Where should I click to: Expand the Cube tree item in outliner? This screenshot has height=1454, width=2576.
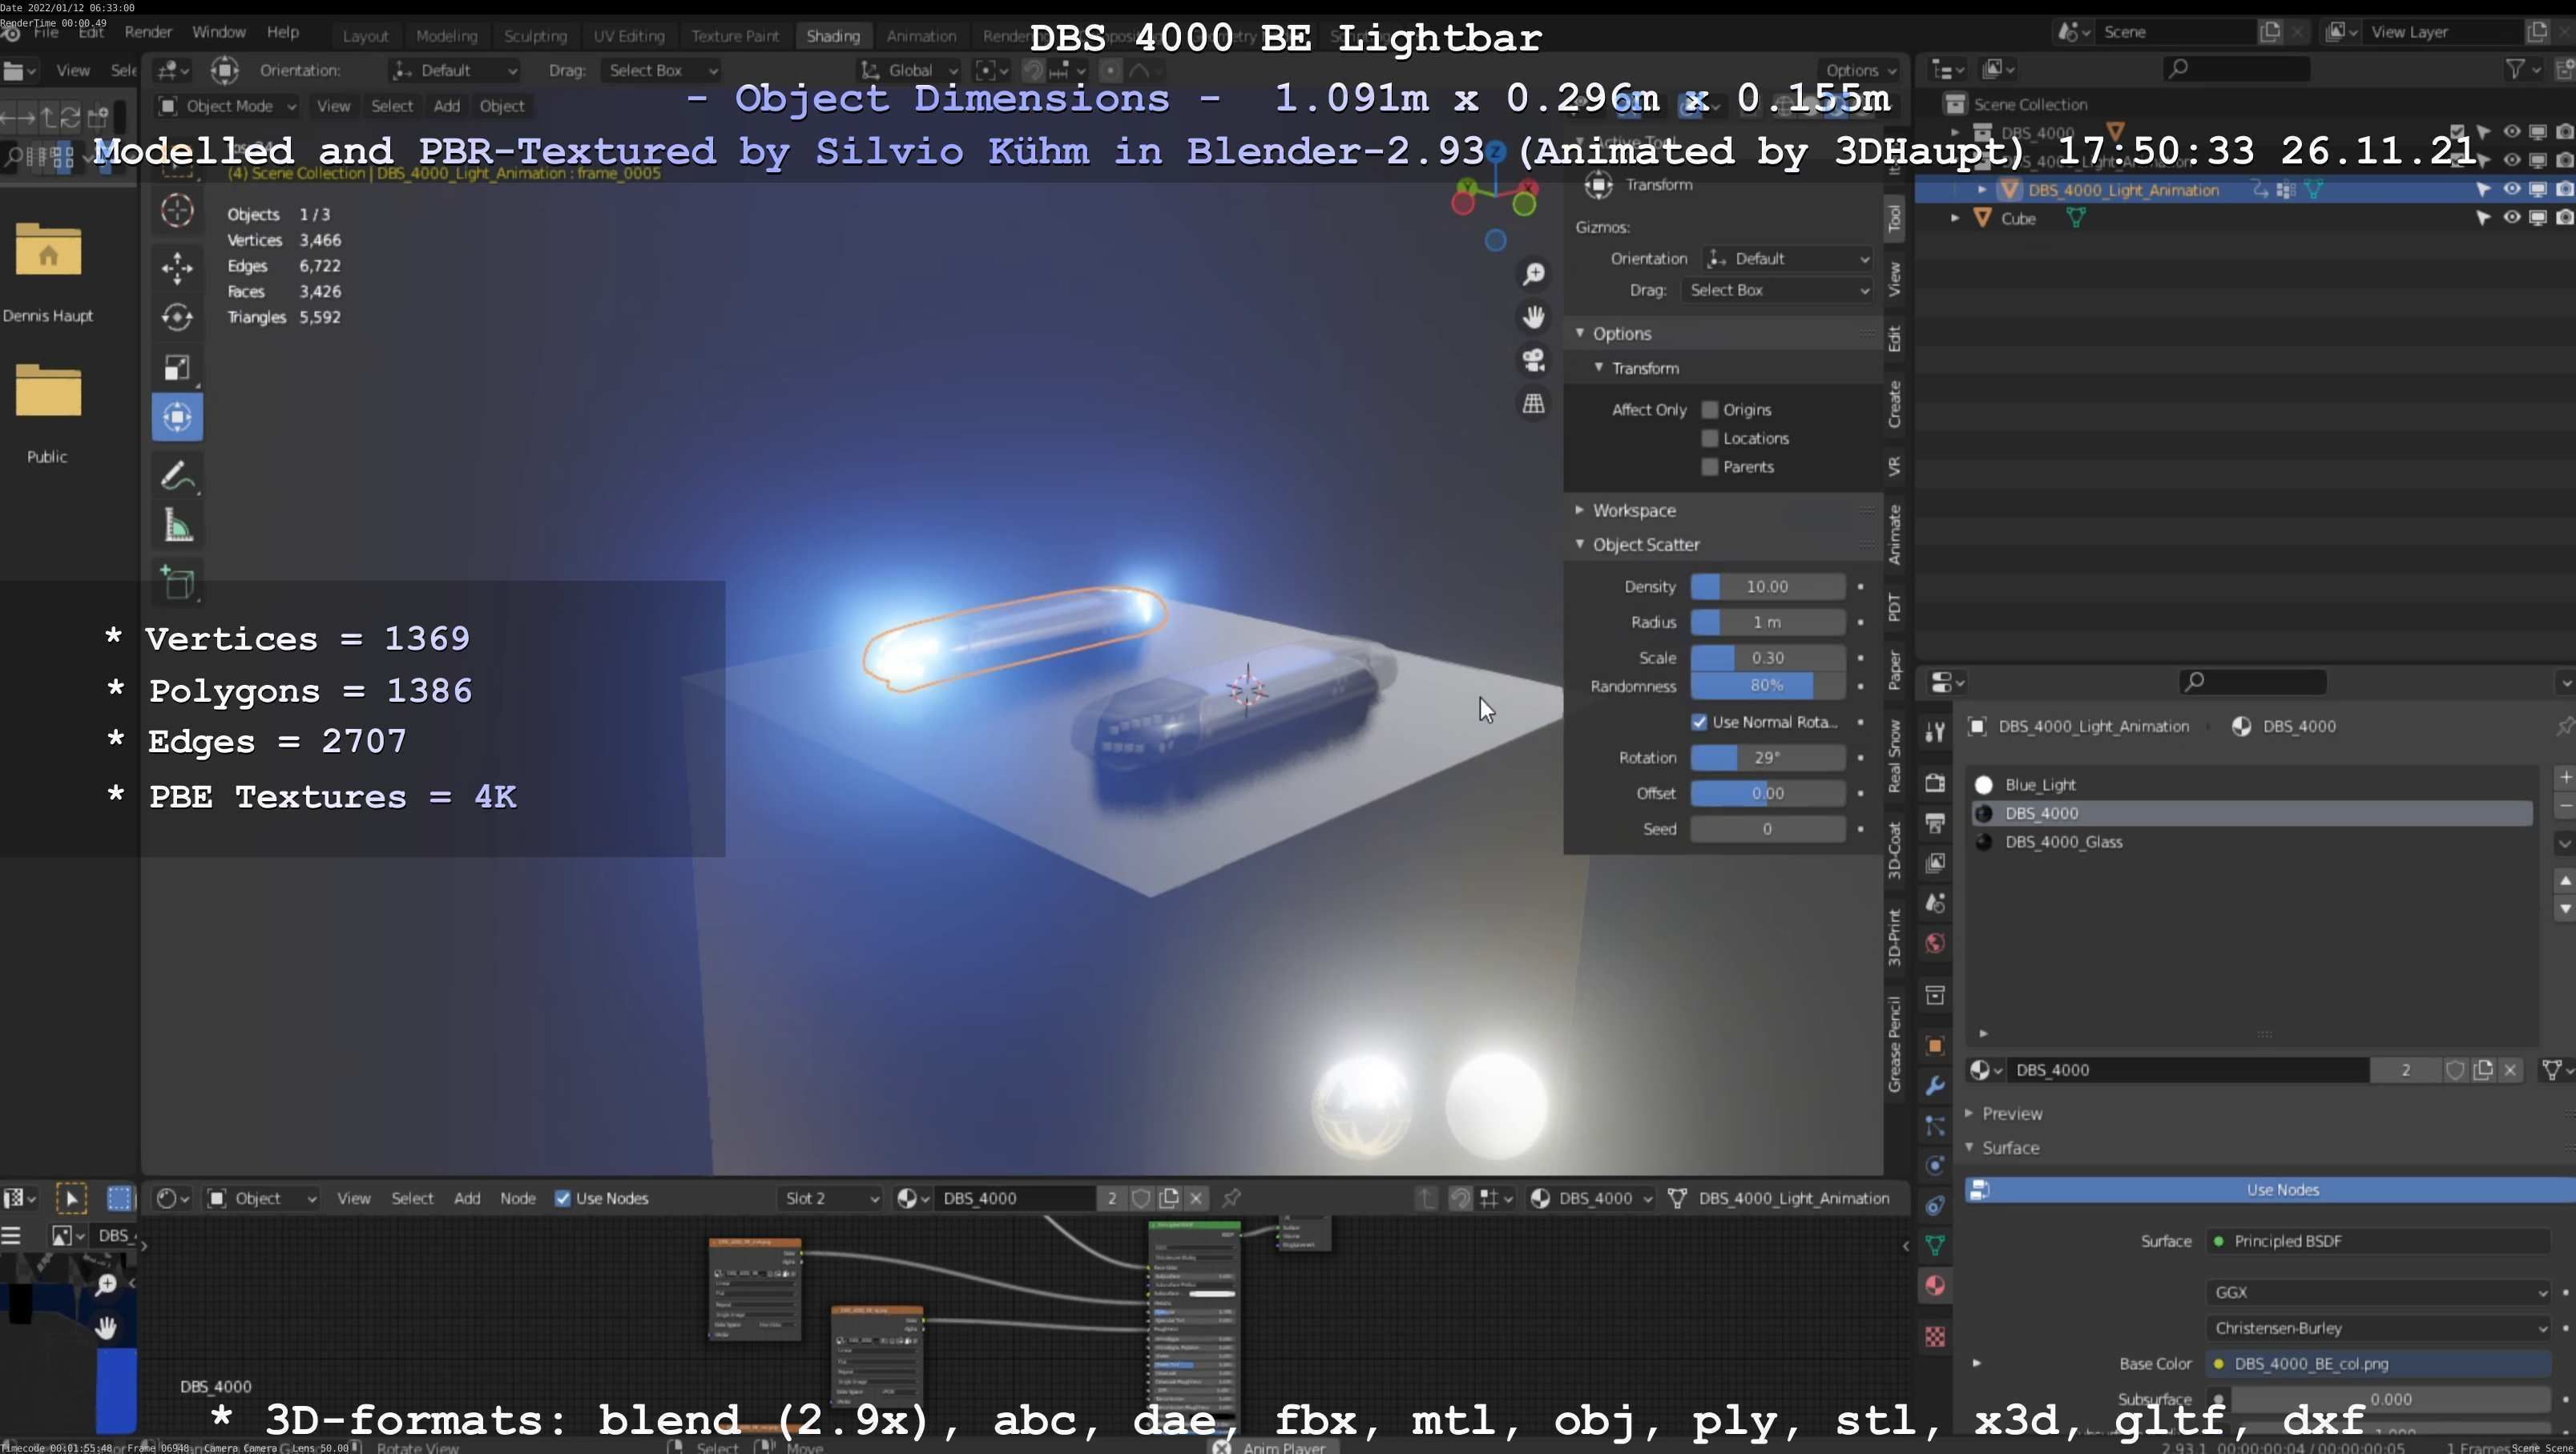(1954, 217)
